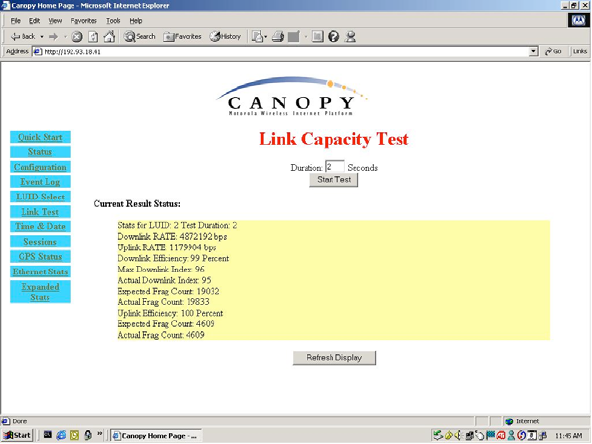The height and width of the screenshot is (444, 592).
Task: Click the Edit toolbar icon next to Print
Action: tap(293, 37)
